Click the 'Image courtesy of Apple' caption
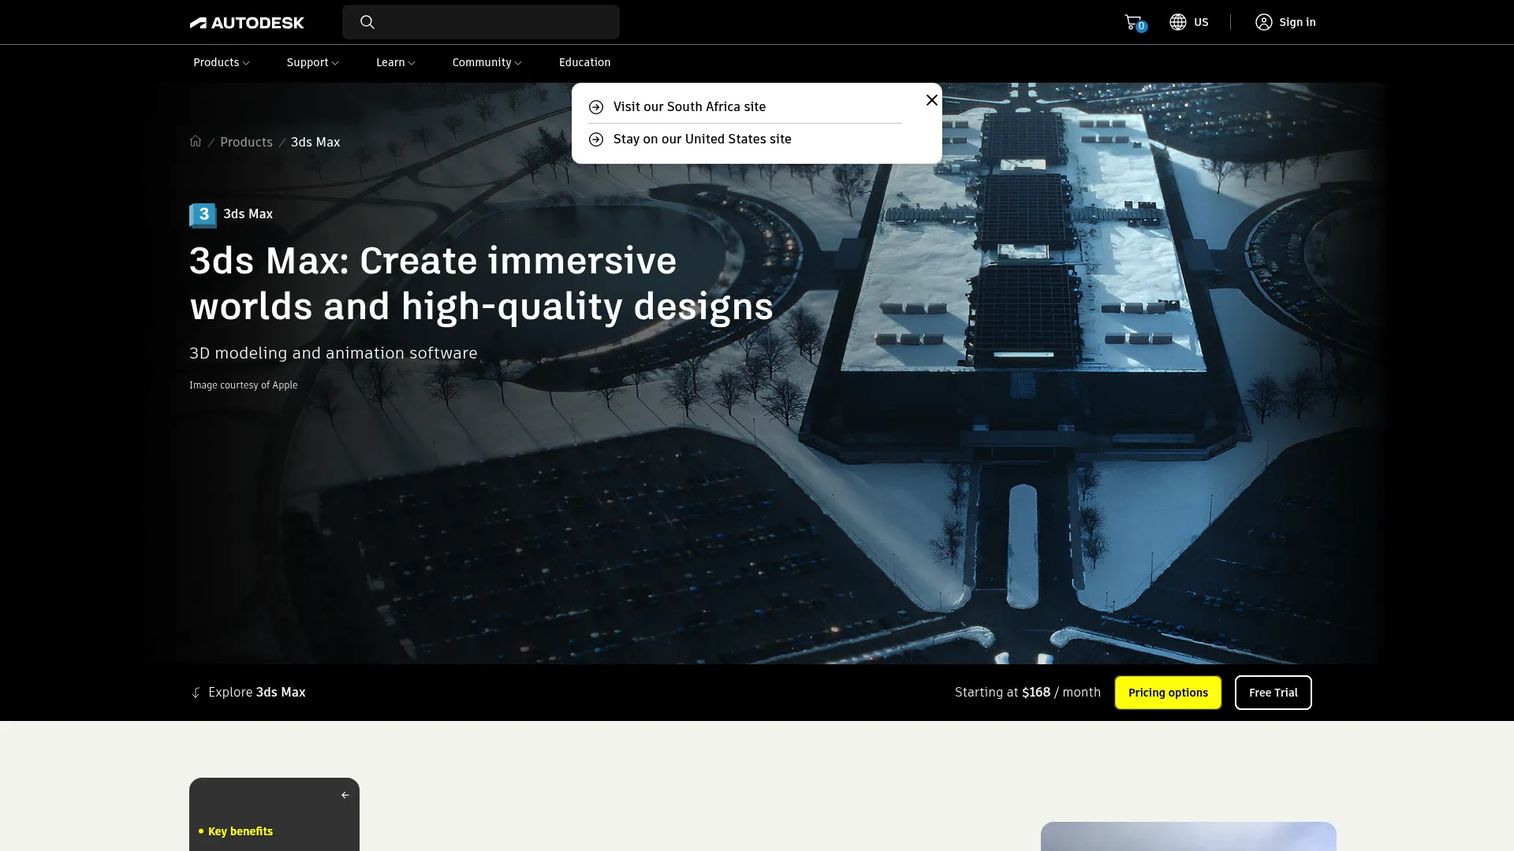Image resolution: width=1514 pixels, height=851 pixels. 243,385
